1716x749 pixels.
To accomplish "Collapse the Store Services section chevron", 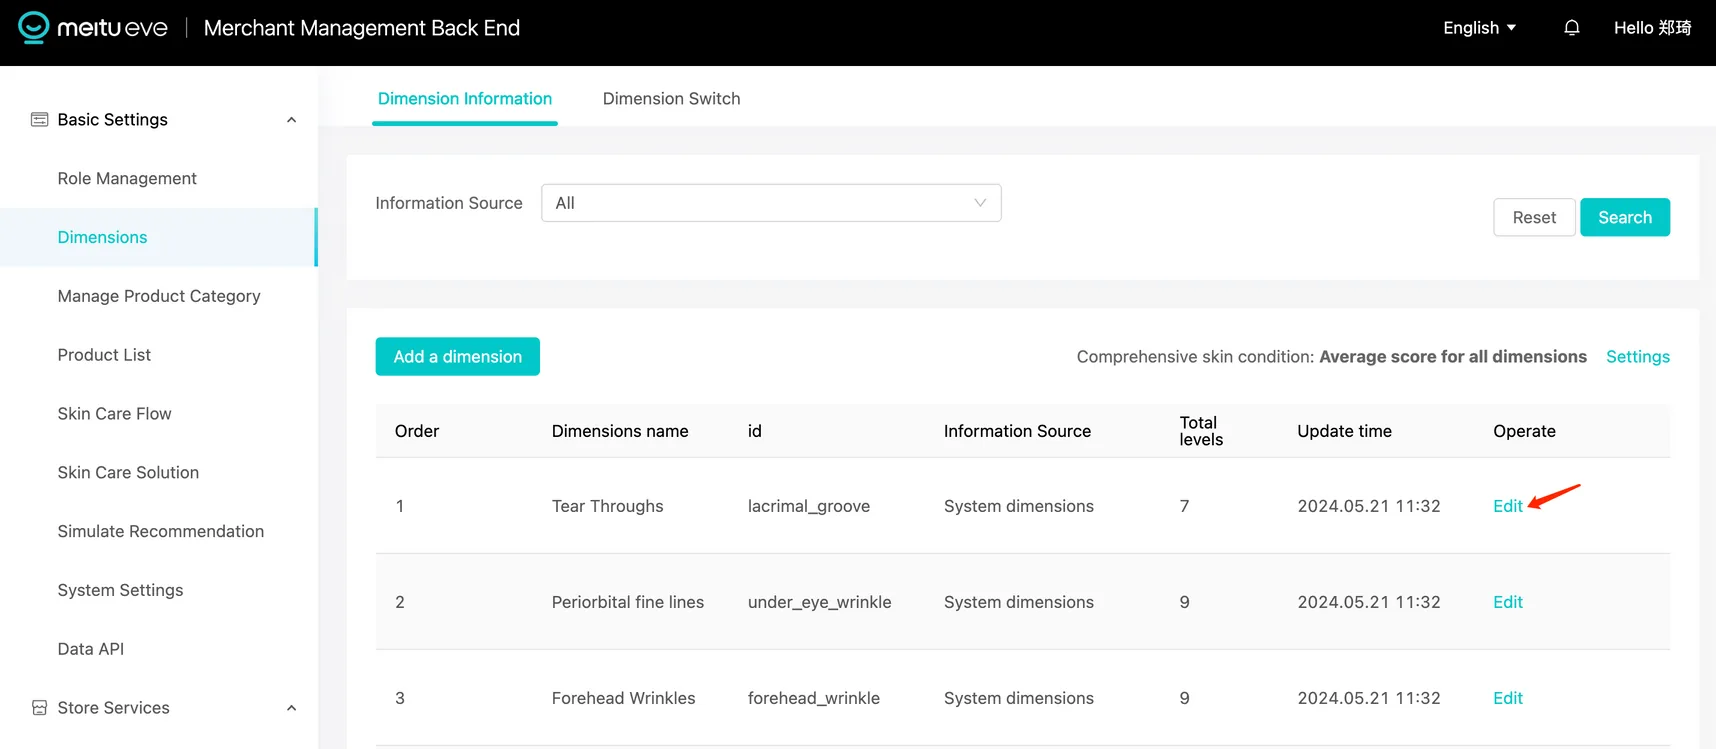I will click(291, 708).
